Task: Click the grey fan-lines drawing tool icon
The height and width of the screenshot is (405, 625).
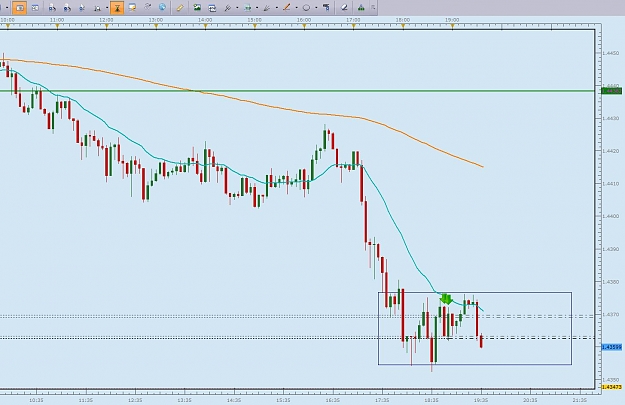Action: (267, 8)
